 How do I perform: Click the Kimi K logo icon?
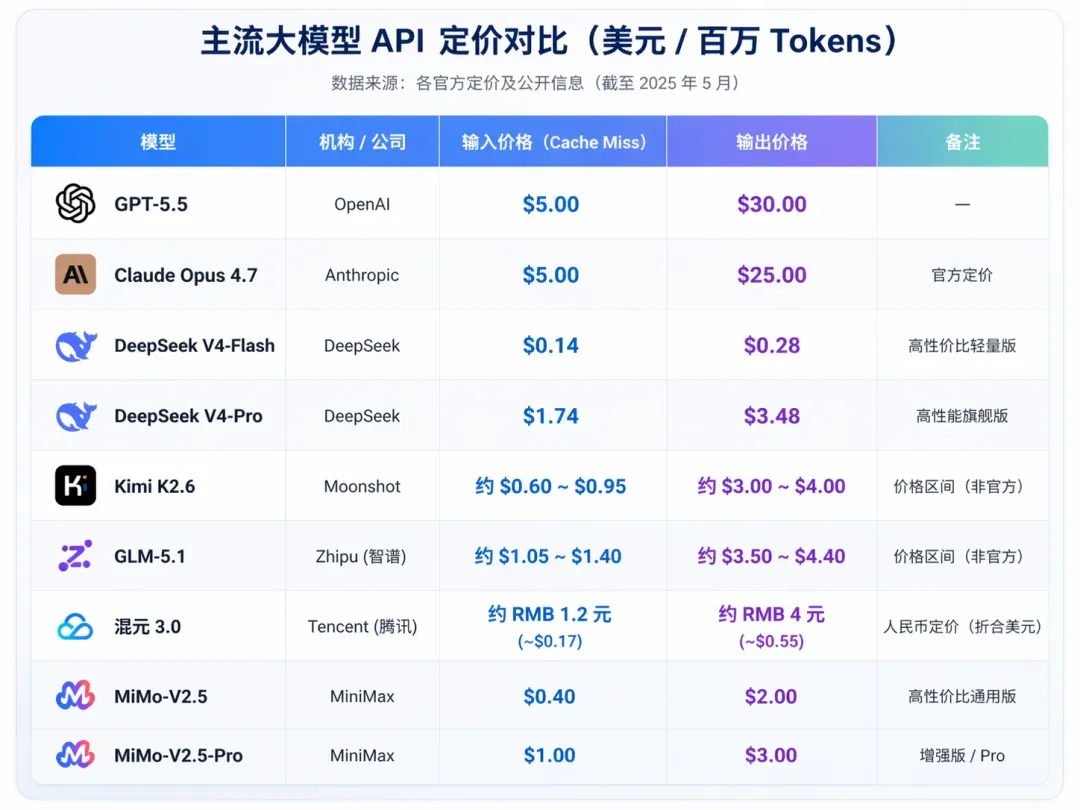(75, 486)
